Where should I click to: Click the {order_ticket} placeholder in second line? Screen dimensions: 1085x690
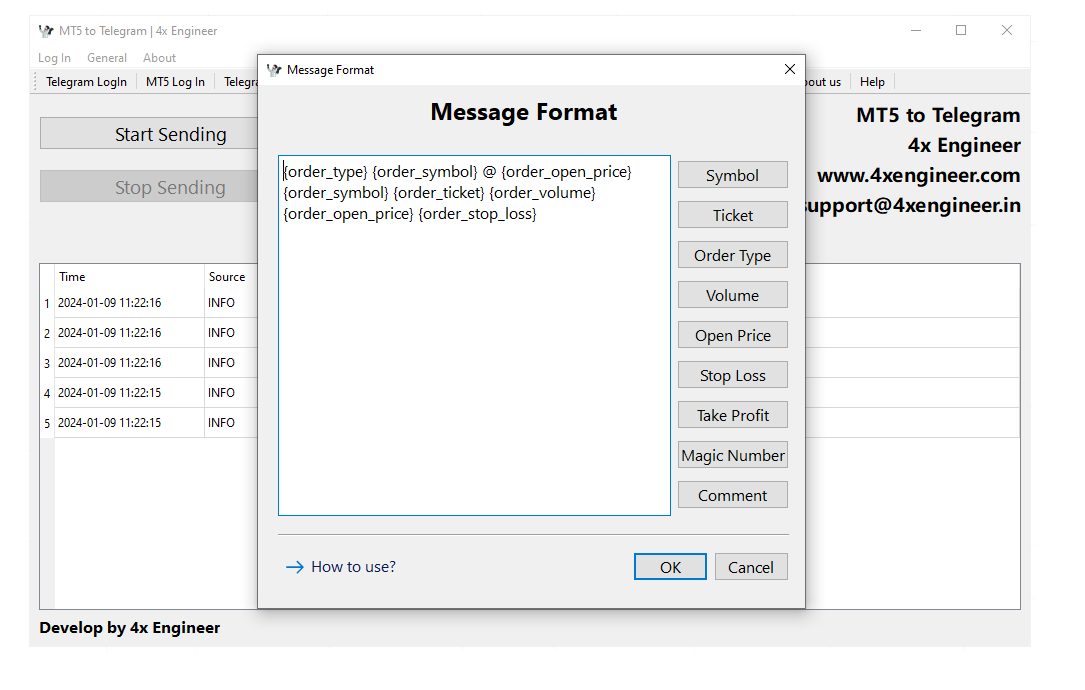click(439, 192)
